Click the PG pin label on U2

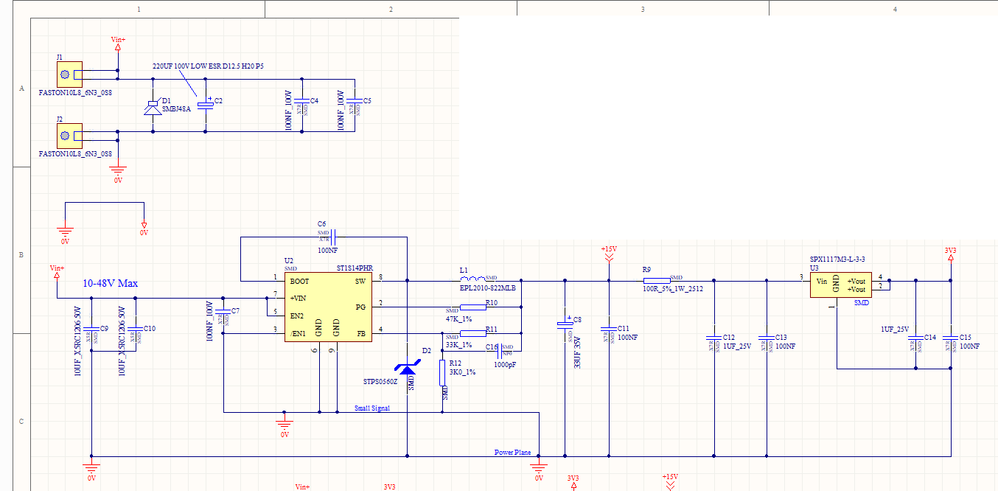pyautogui.click(x=360, y=307)
